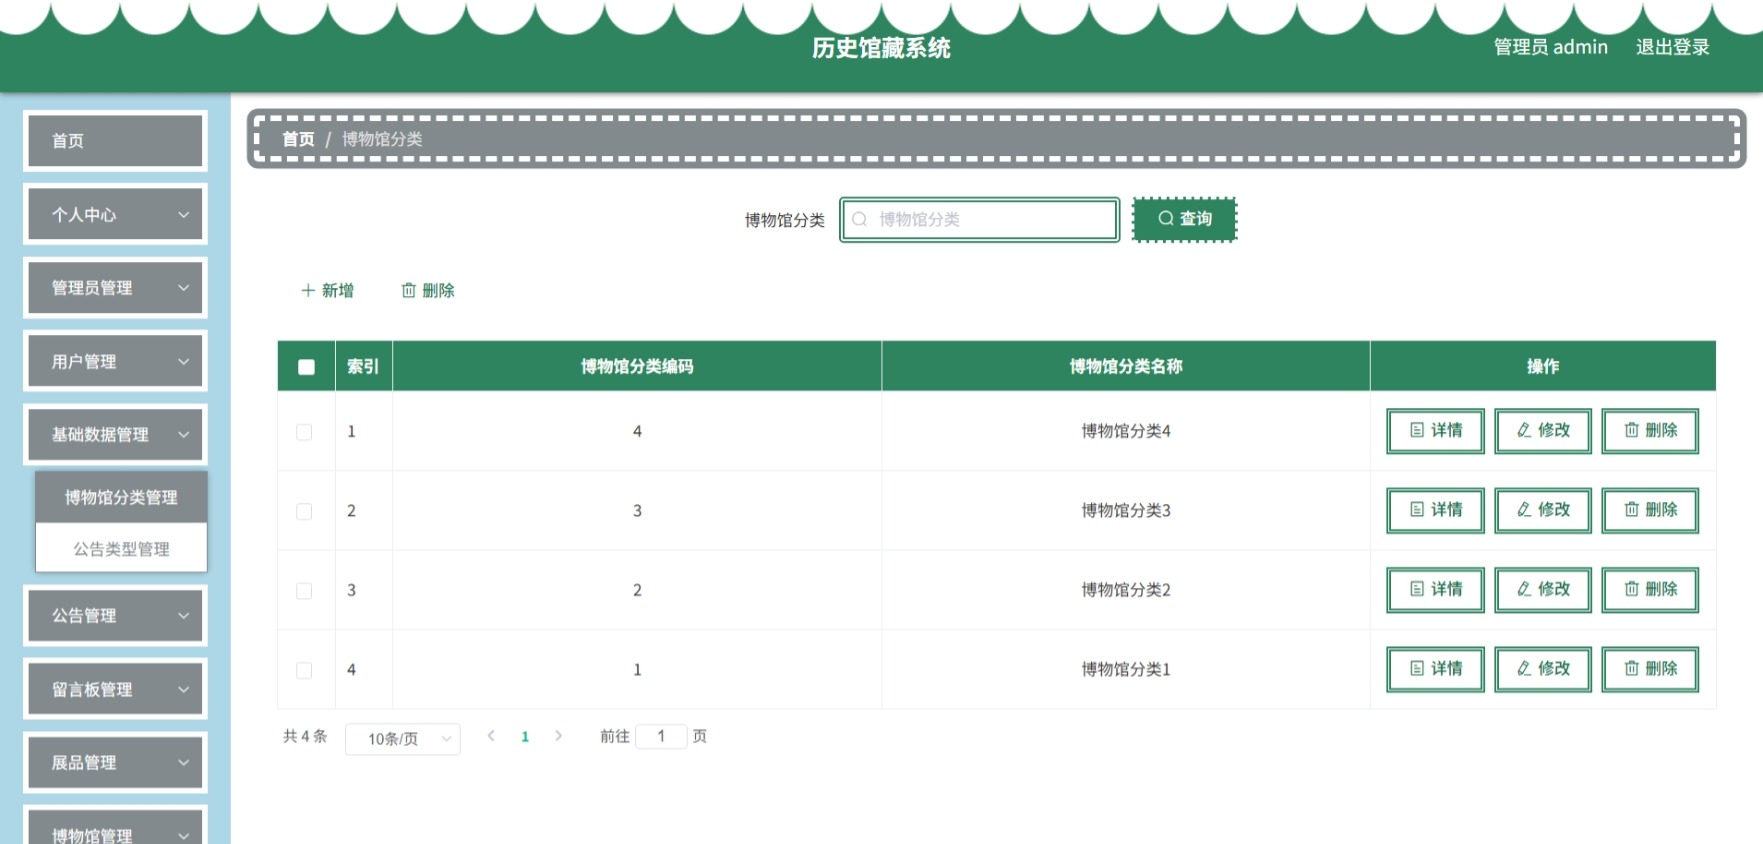1763x844 pixels.
Task: Click the 博物馆分类名称 column header
Action: [1126, 366]
